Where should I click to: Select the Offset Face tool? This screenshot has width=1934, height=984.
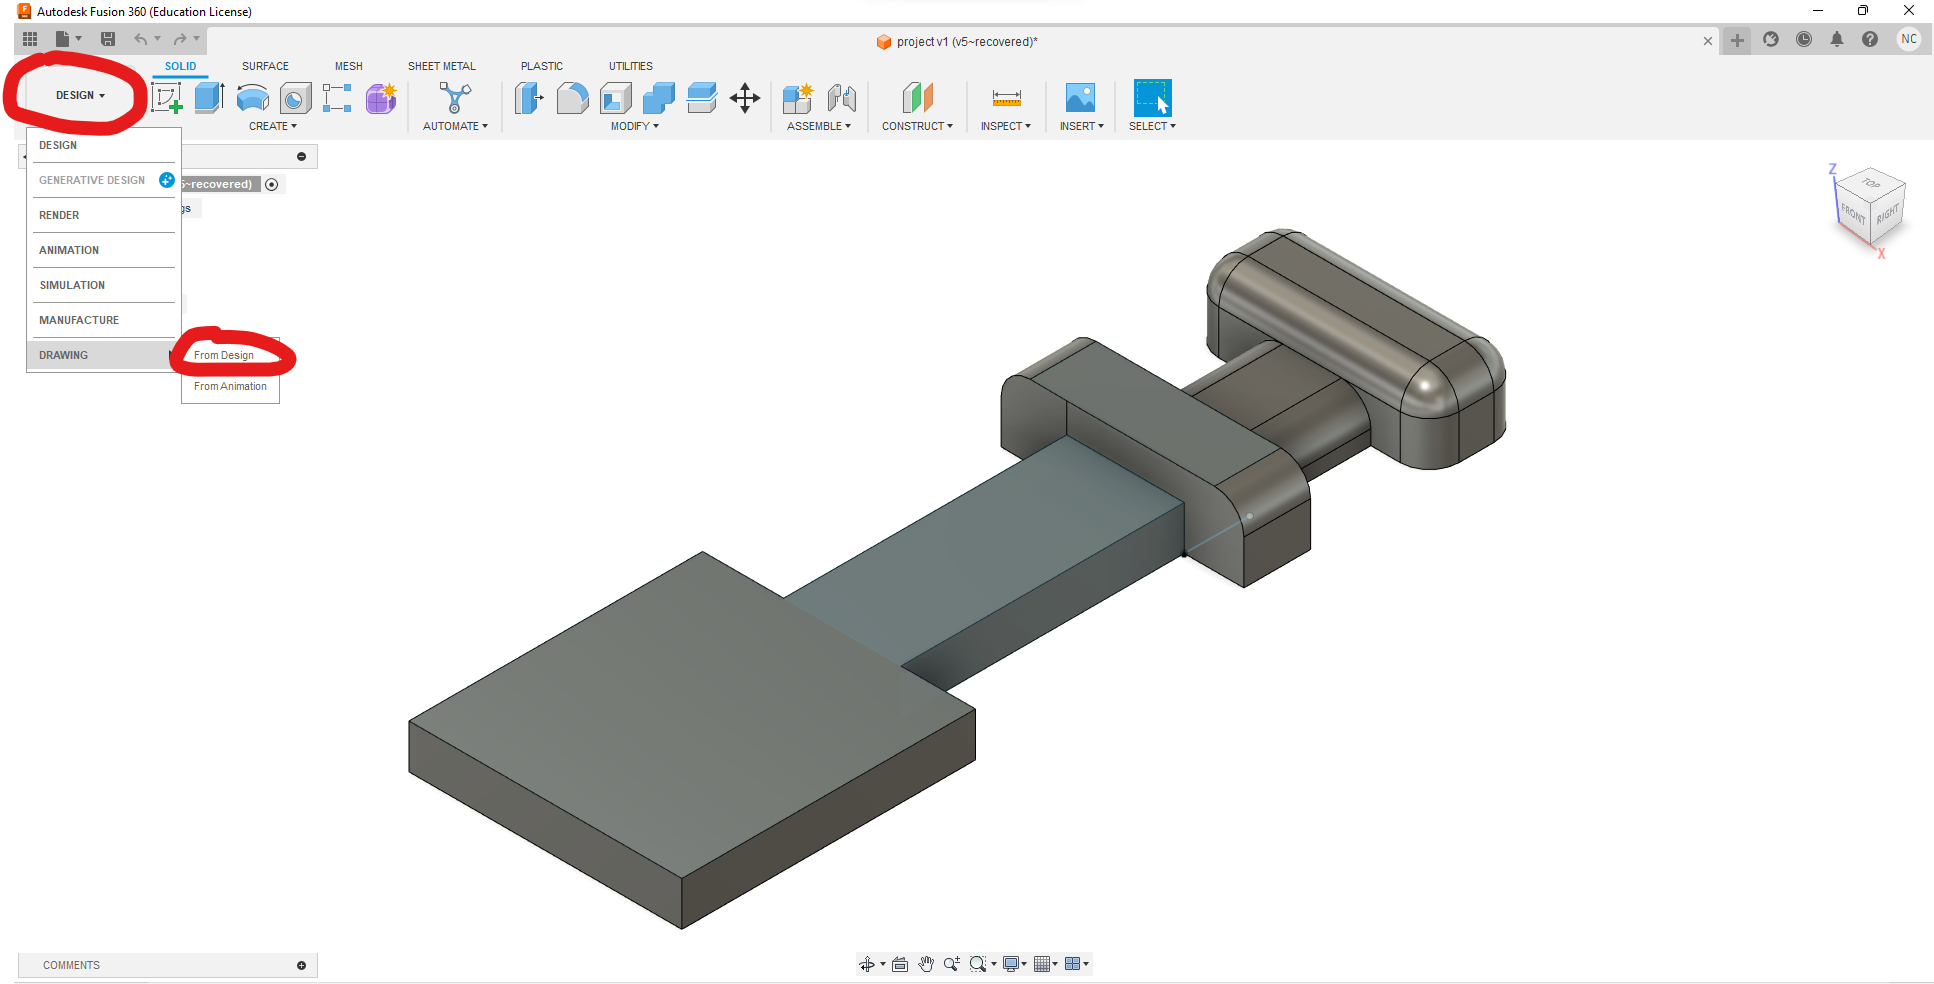pos(702,98)
